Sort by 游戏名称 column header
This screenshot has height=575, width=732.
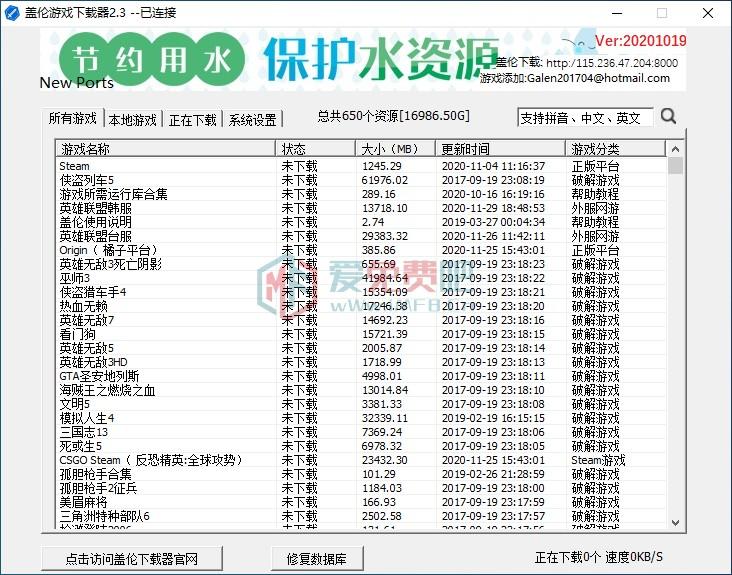tap(165, 149)
